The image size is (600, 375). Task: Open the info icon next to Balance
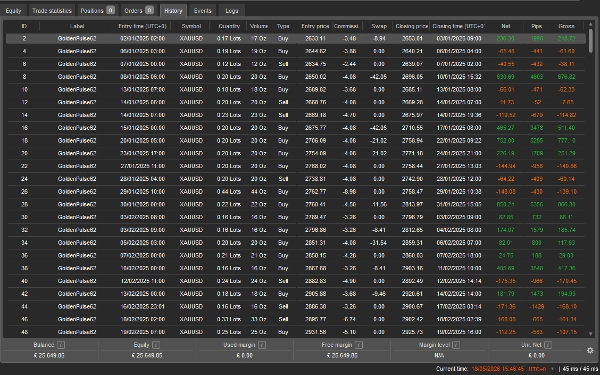[x=61, y=345]
